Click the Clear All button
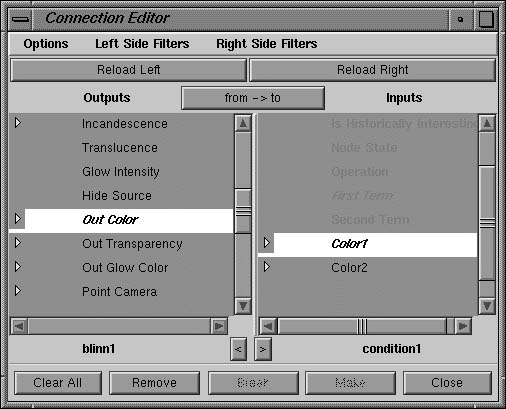Screen dimensions: 506x409 click(x=58, y=383)
